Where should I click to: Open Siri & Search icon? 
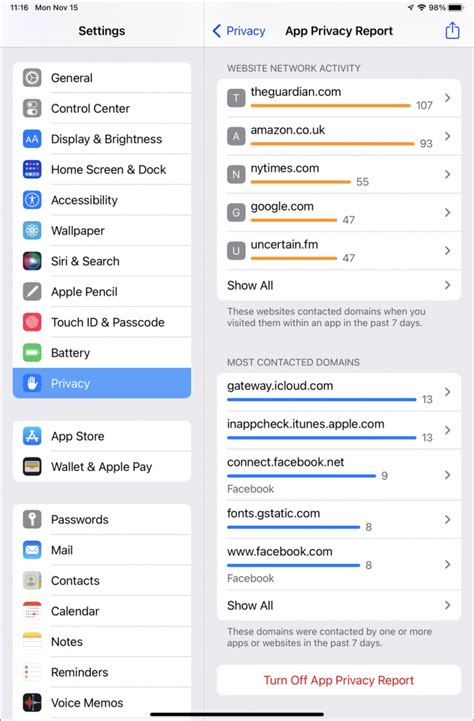32,261
